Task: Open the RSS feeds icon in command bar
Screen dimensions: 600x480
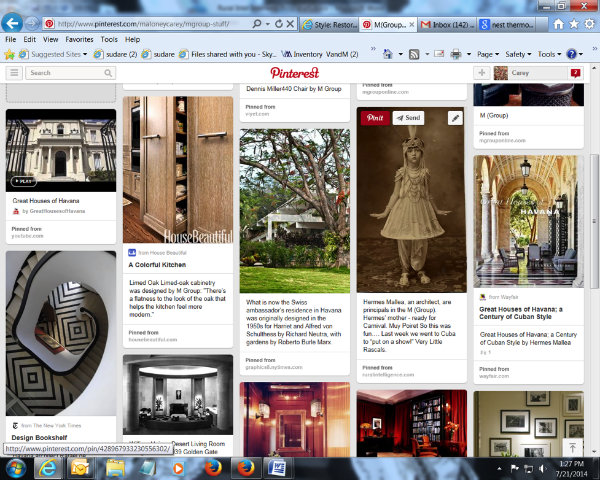Action: pyautogui.click(x=414, y=54)
